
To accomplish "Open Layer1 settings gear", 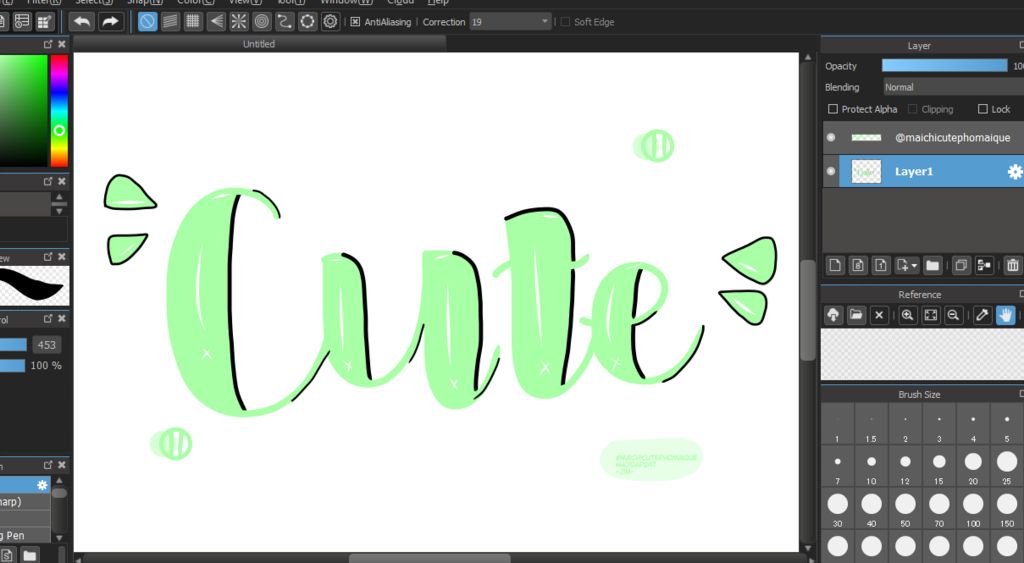I will (x=1015, y=172).
